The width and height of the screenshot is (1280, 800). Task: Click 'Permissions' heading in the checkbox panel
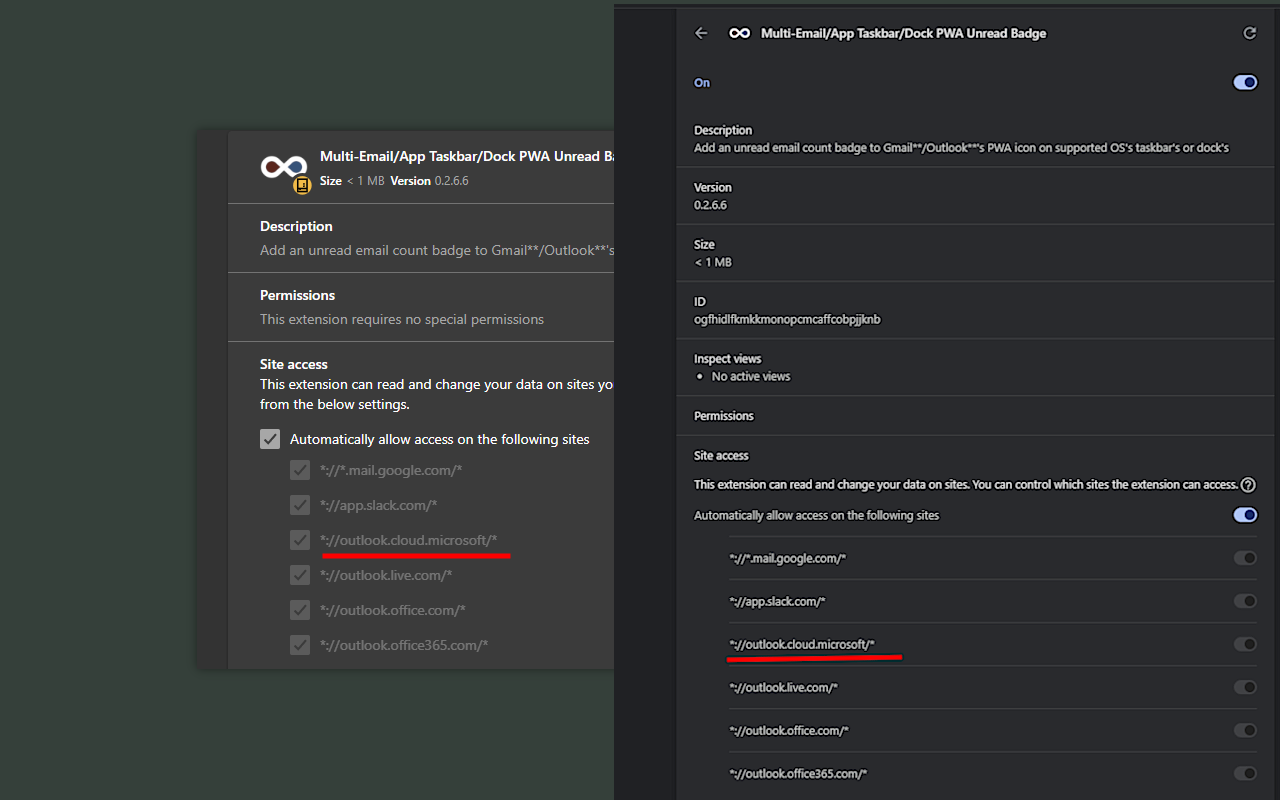coord(297,295)
